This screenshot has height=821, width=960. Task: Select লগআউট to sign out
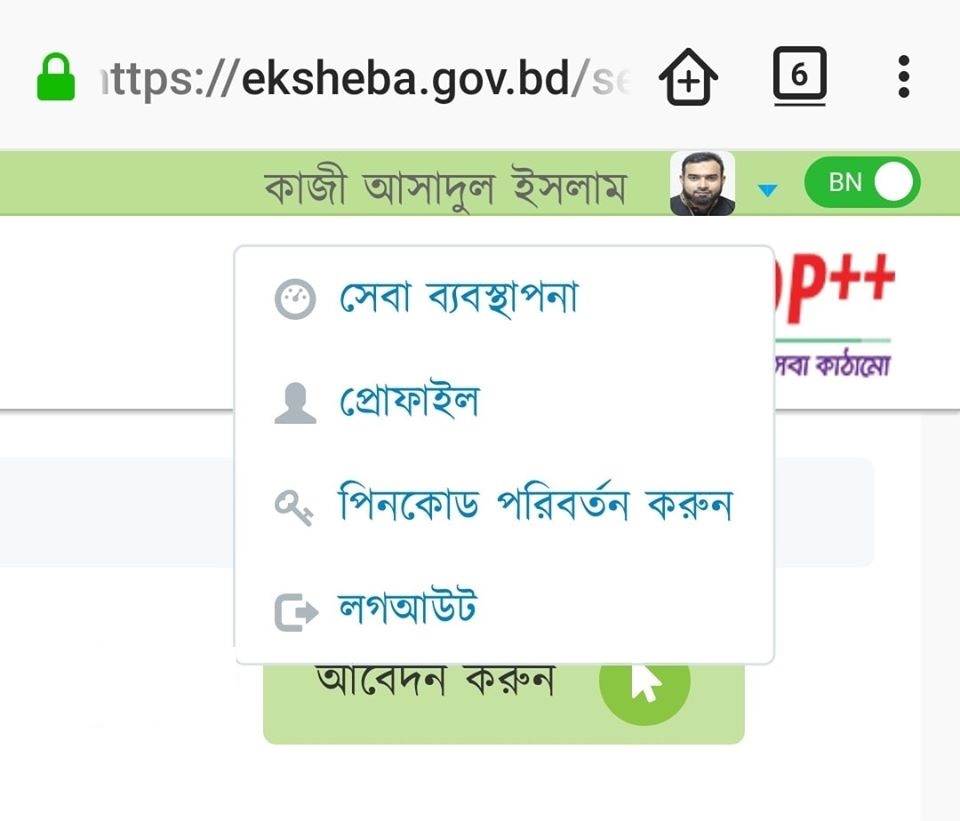point(406,610)
